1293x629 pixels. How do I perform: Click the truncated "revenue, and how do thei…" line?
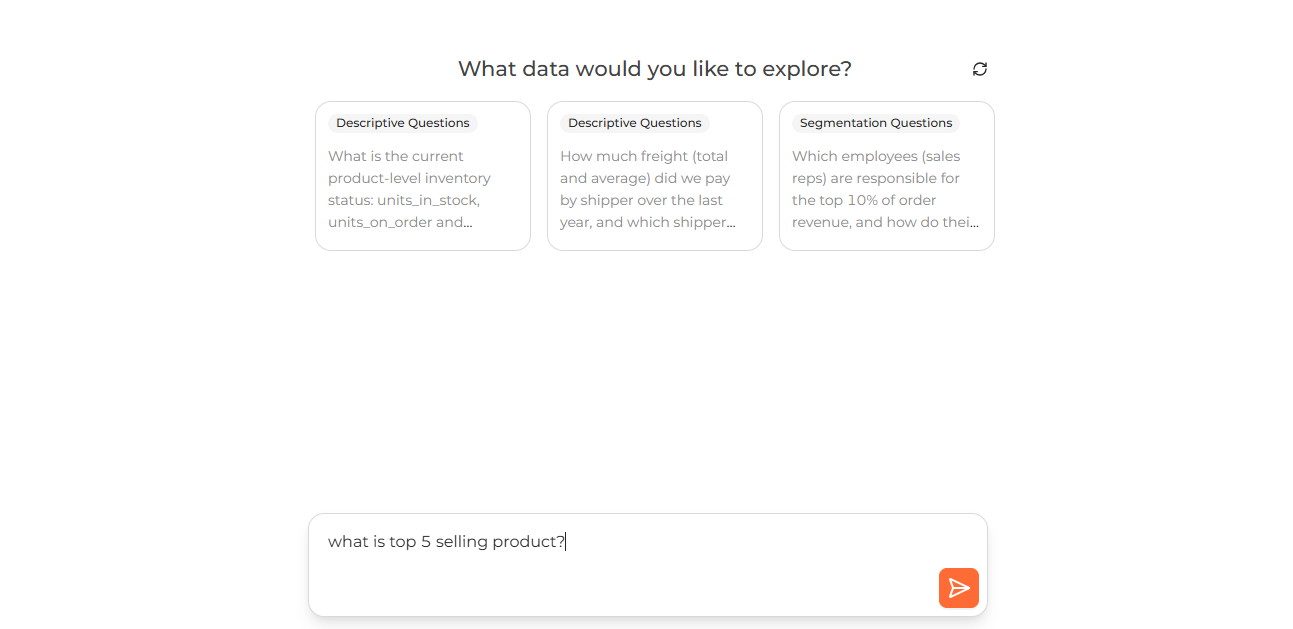tap(886, 222)
